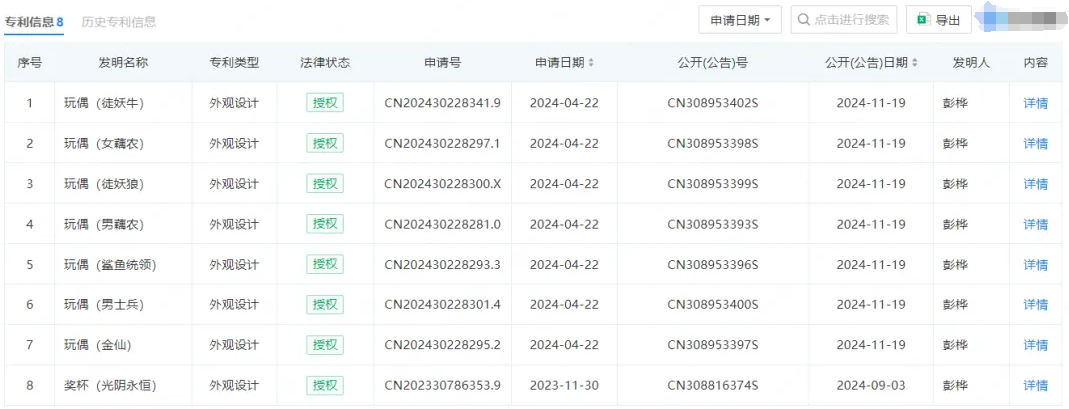Select application number CN202430228293.3

tap(442, 264)
